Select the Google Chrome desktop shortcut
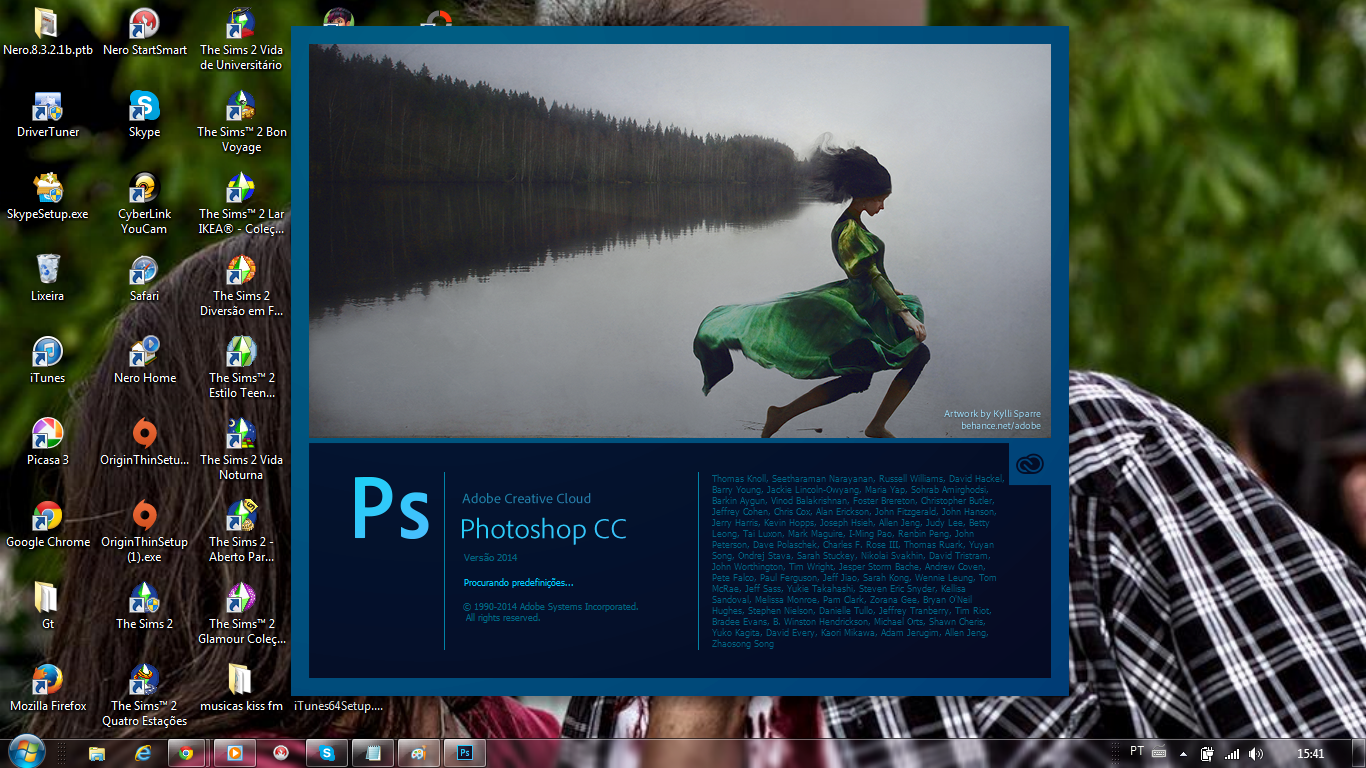Image resolution: width=1366 pixels, height=768 pixels. point(47,523)
